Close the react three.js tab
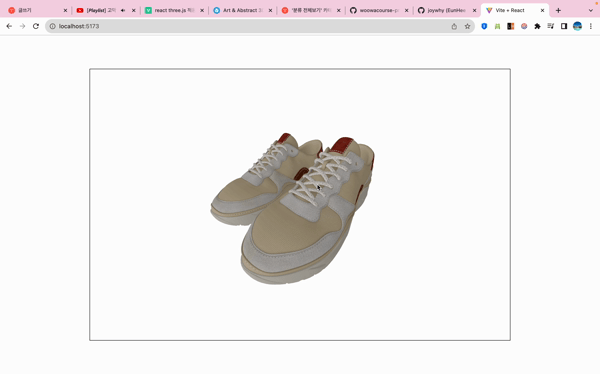Image resolution: width=600 pixels, height=374 pixels. (x=202, y=10)
